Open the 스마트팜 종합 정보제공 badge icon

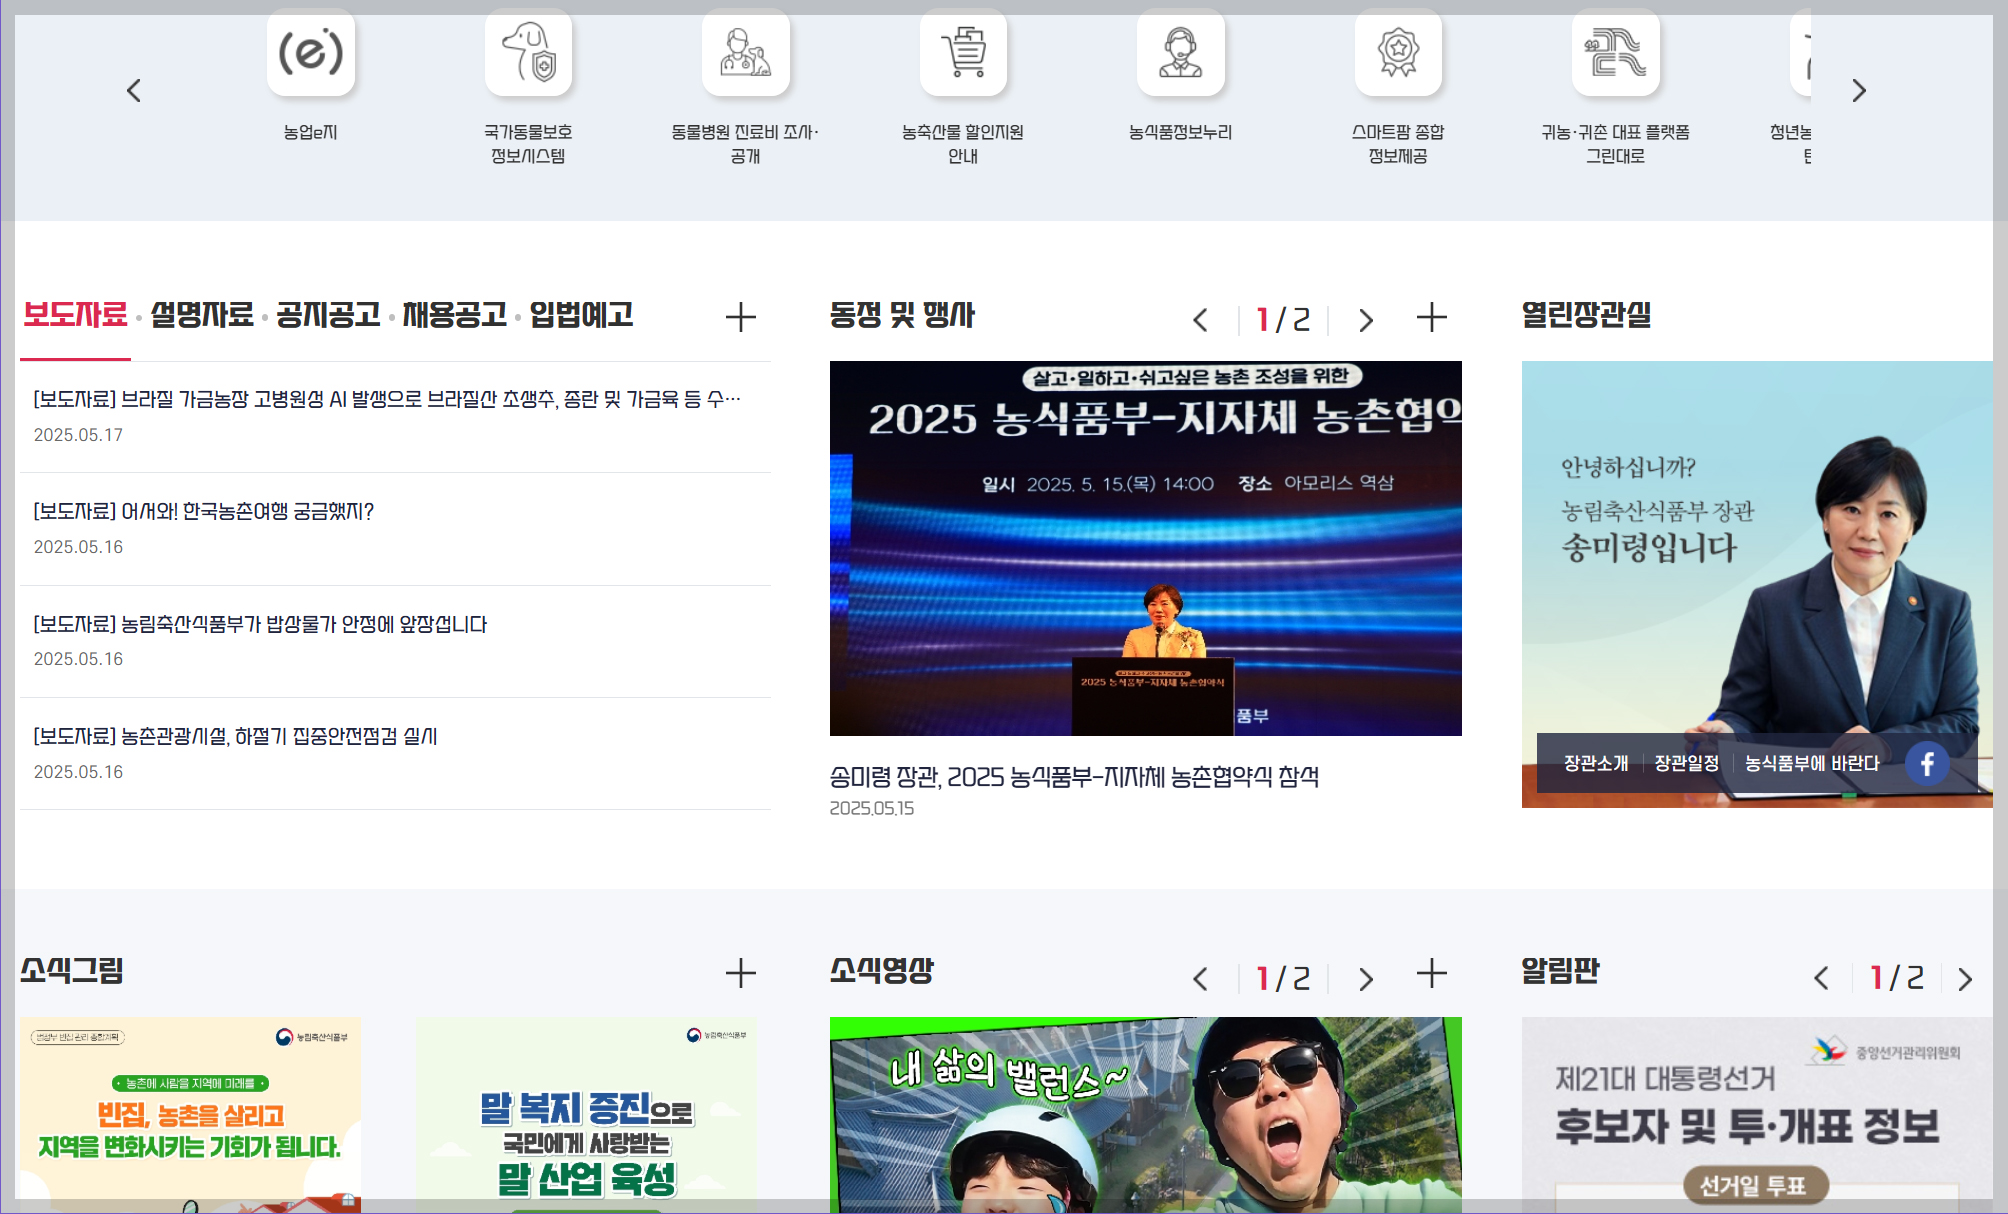1398,53
